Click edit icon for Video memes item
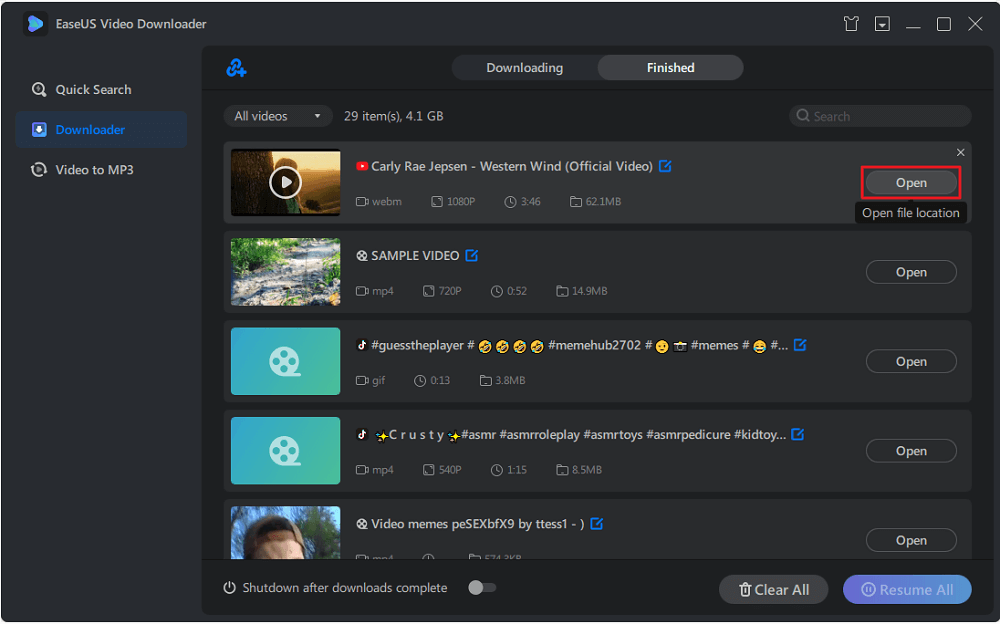Screen dimensions: 1000x624 (x=597, y=524)
